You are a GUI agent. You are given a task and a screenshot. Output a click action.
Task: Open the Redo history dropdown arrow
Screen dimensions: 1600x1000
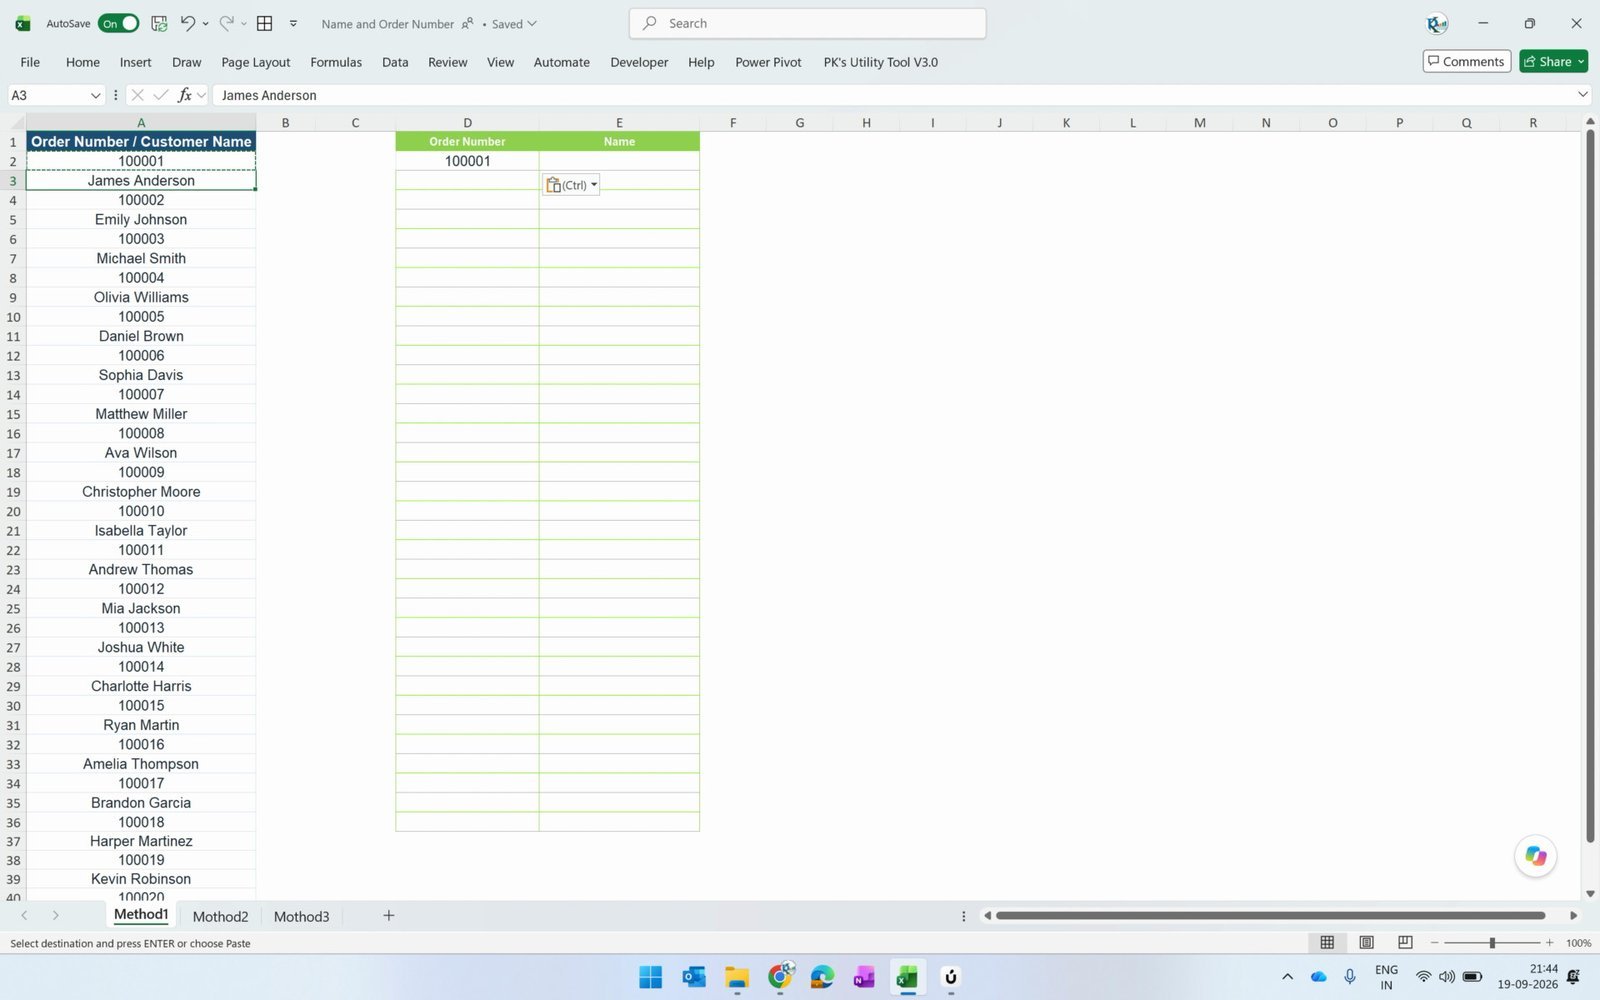[x=244, y=23]
